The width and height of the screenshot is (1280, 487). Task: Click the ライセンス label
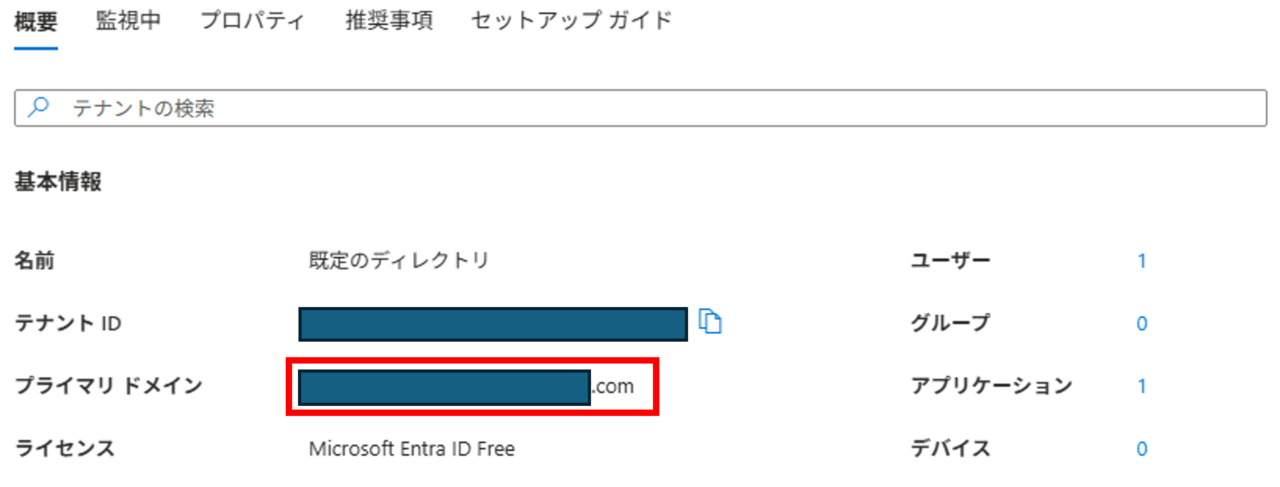(64, 449)
